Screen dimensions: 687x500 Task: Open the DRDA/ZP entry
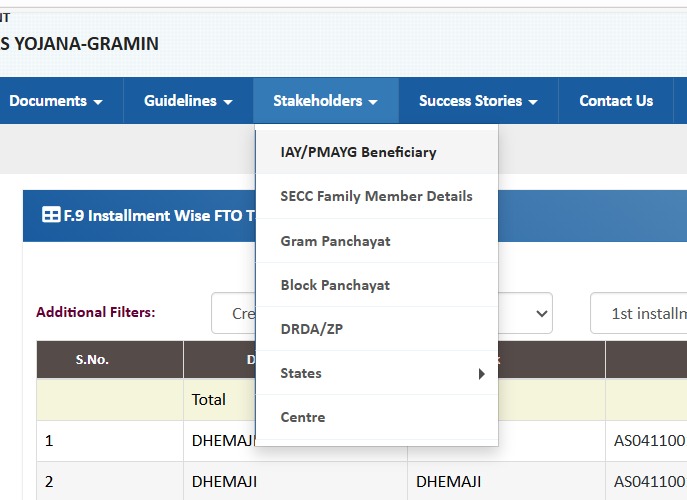[377, 329]
